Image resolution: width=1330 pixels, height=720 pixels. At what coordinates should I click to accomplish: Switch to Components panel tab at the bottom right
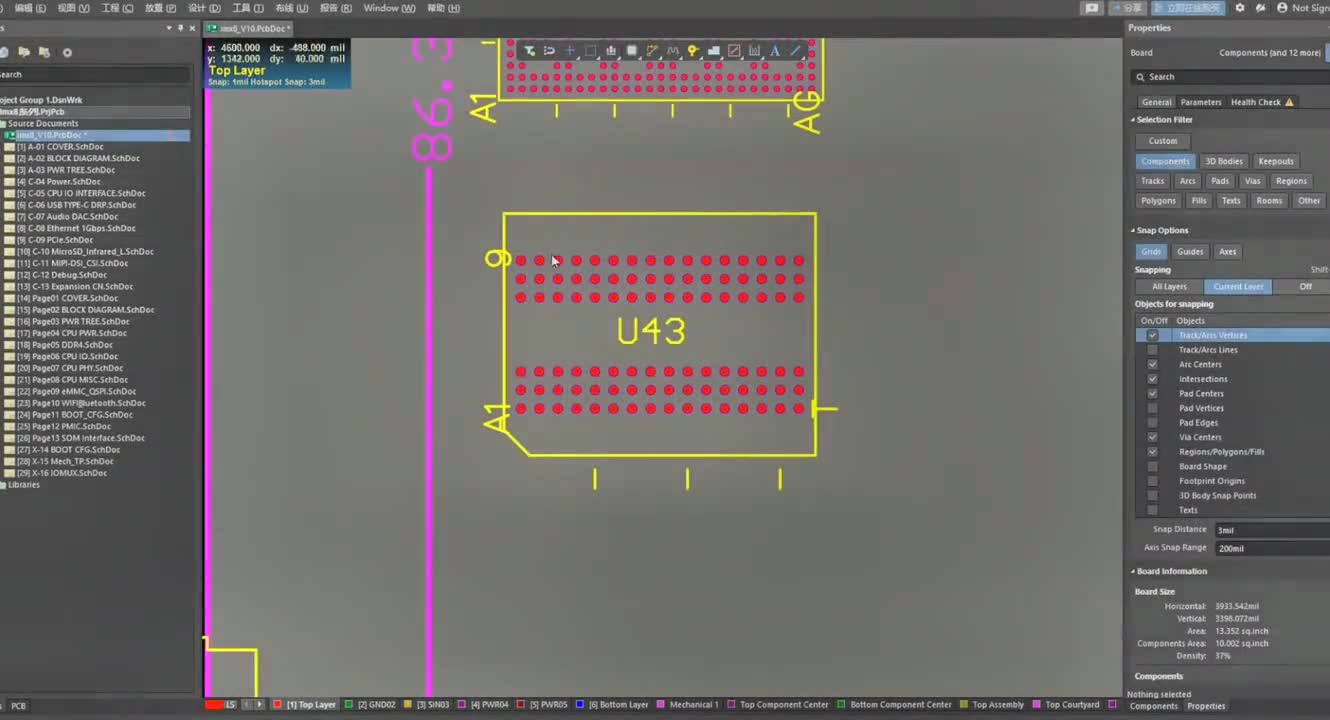coord(1153,706)
